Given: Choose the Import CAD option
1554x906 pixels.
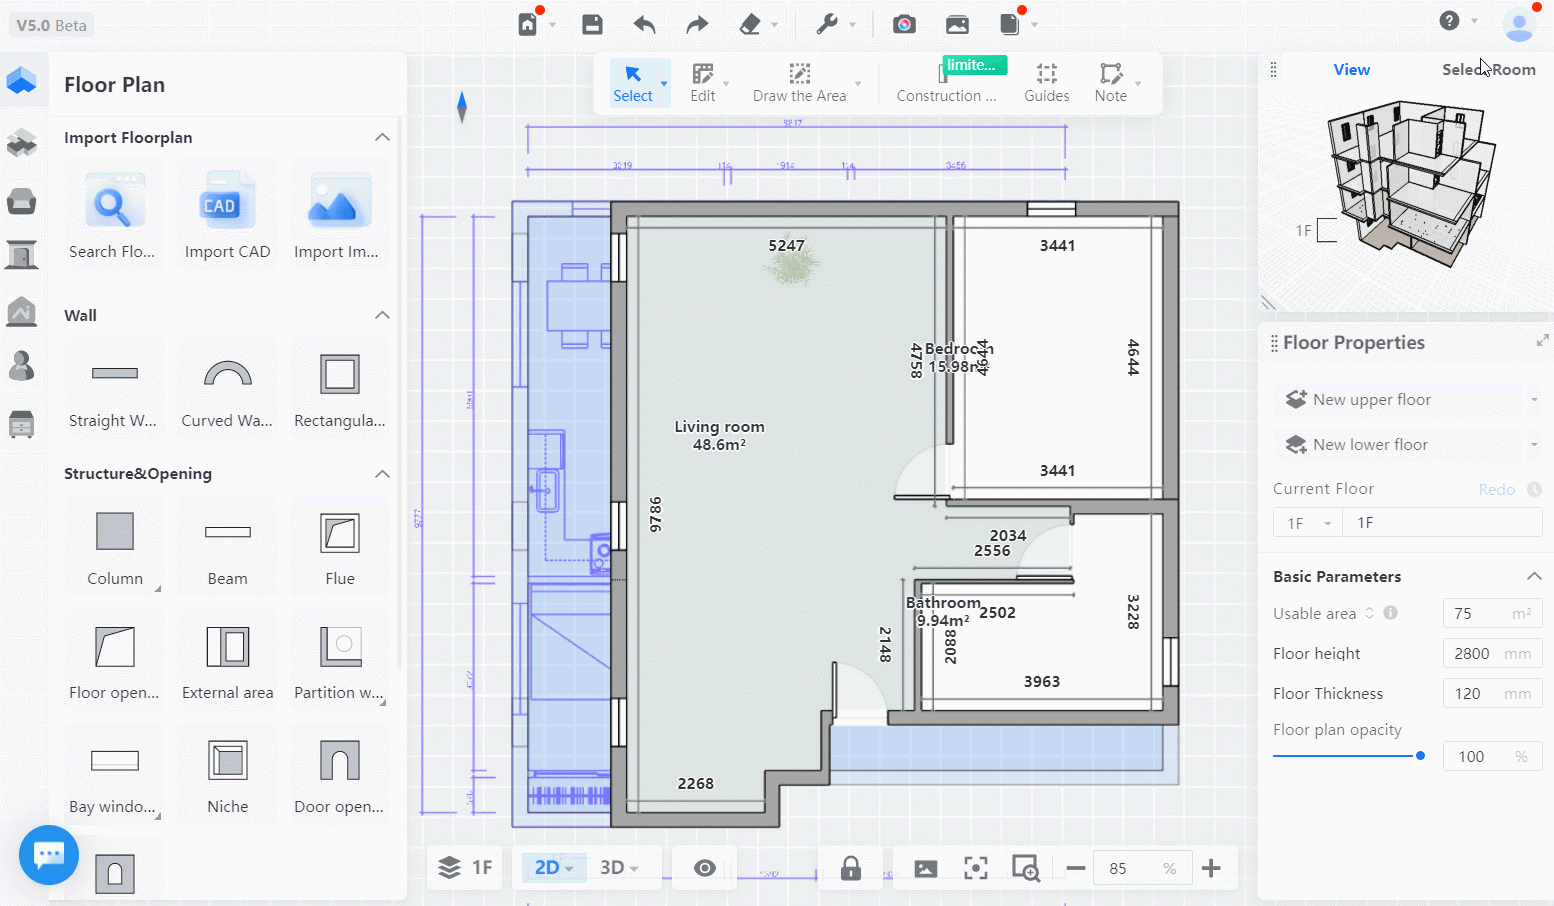Looking at the screenshot, I should point(227,216).
